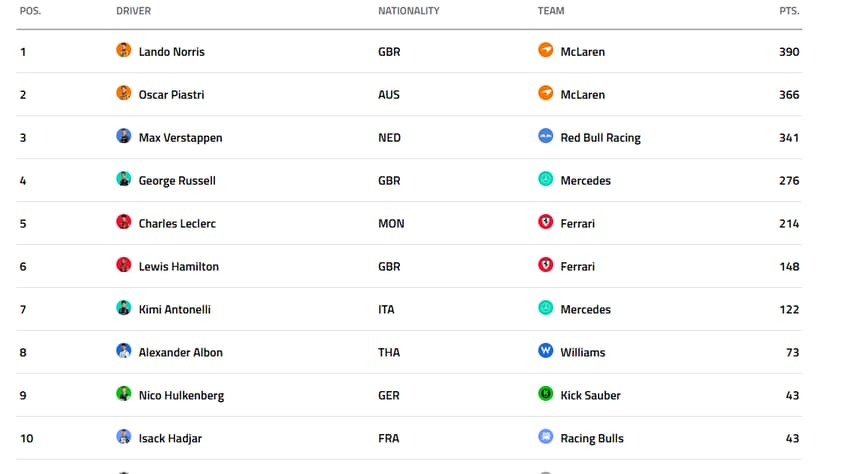
Task: Click the NATIONALITY column header
Action: pyautogui.click(x=408, y=11)
